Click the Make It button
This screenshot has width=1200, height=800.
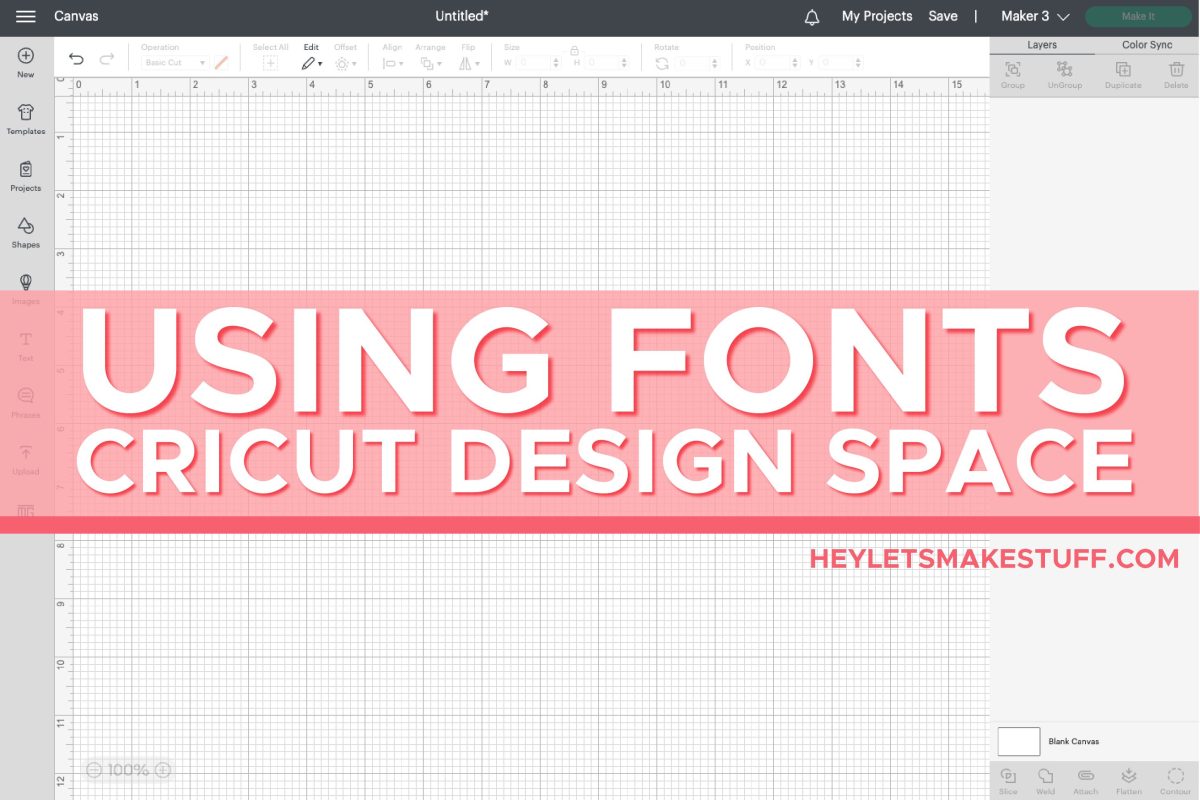pyautogui.click(x=1138, y=17)
